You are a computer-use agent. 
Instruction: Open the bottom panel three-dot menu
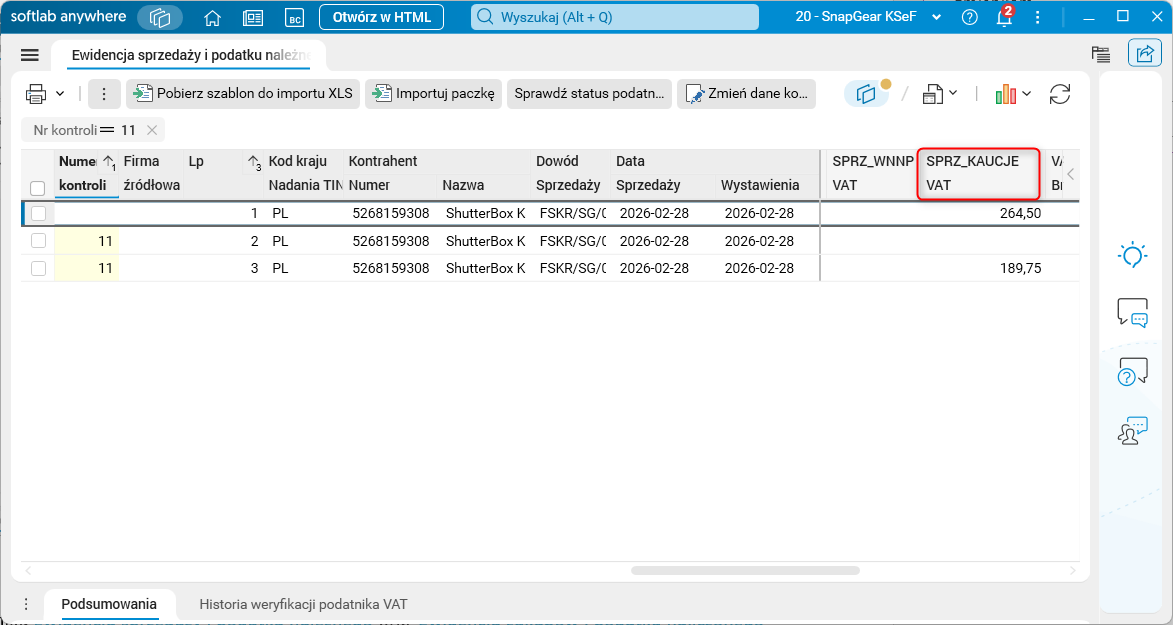[26, 604]
